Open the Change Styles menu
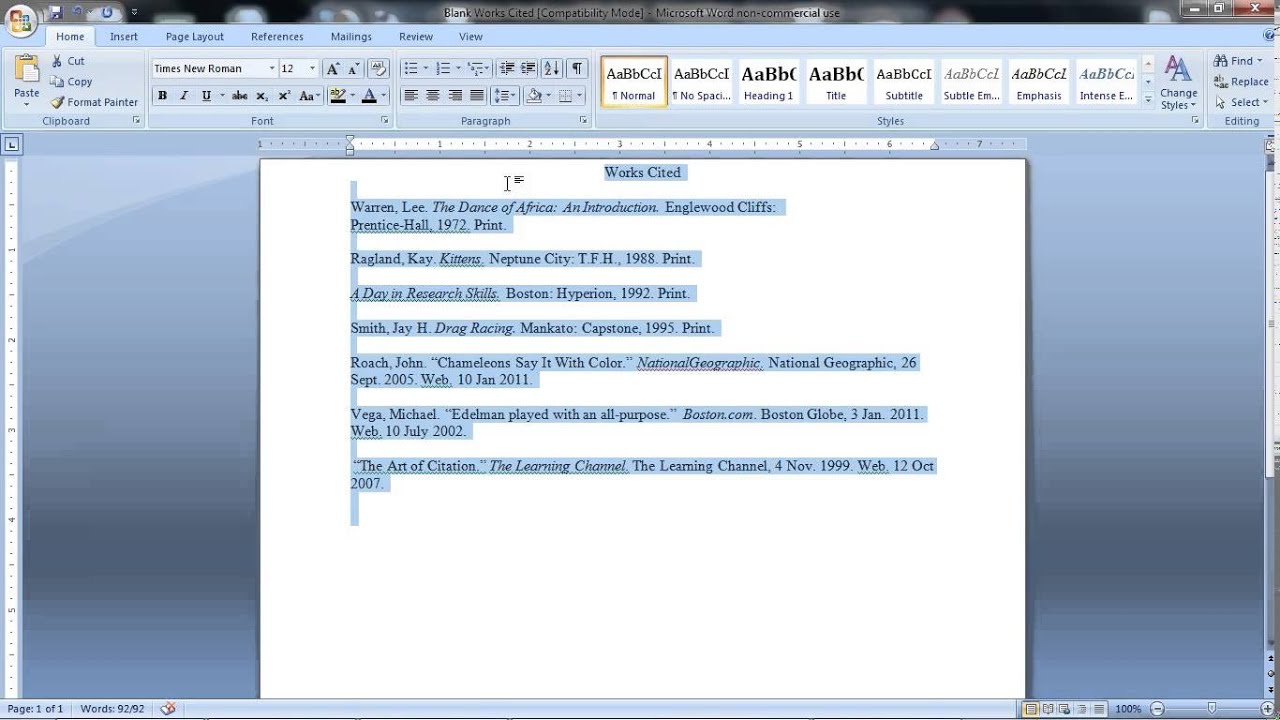Screen dimensions: 1280x720 point(1178,83)
